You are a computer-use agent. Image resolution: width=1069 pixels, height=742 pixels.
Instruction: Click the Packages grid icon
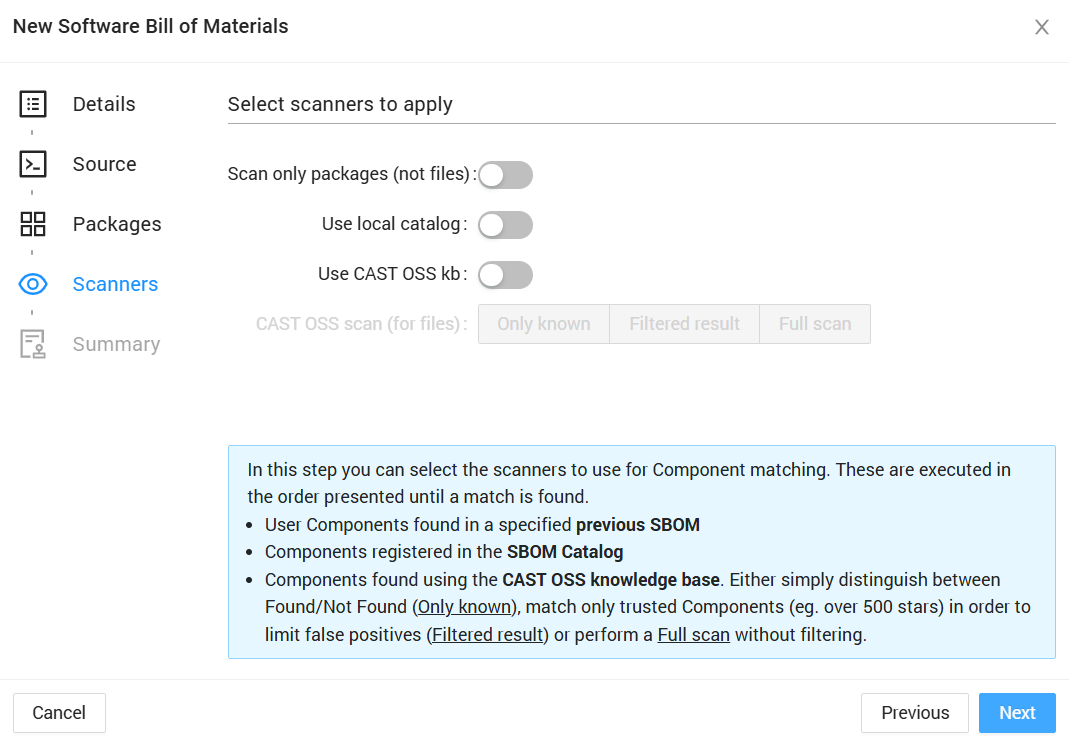pyautogui.click(x=33, y=224)
